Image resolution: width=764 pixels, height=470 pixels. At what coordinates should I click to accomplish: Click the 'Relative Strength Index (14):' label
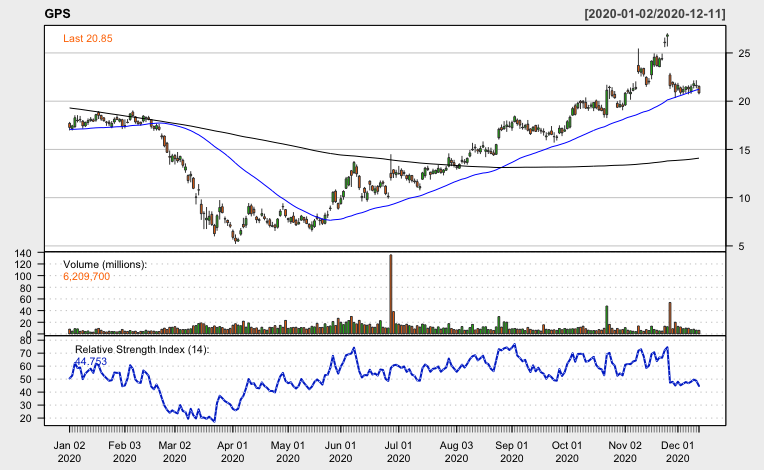tap(142, 349)
